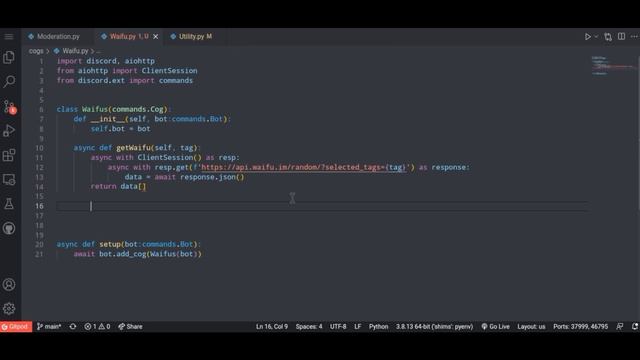Click the api.waifu.im URL string
The height and width of the screenshot is (360, 640).
tap(303, 167)
